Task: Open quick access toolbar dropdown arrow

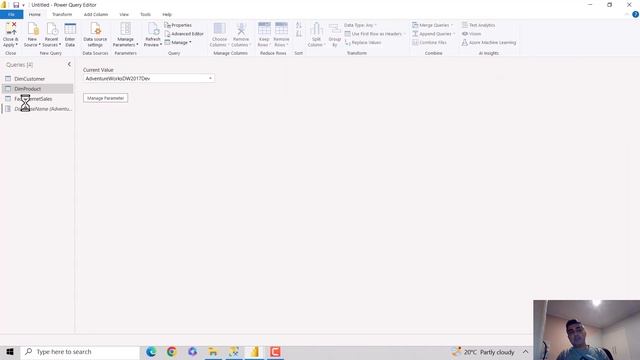Action: [23, 5]
